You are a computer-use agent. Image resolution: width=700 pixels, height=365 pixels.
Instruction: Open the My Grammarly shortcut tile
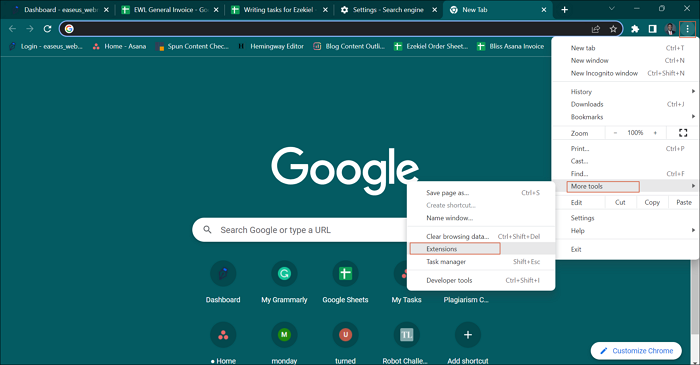pyautogui.click(x=284, y=282)
